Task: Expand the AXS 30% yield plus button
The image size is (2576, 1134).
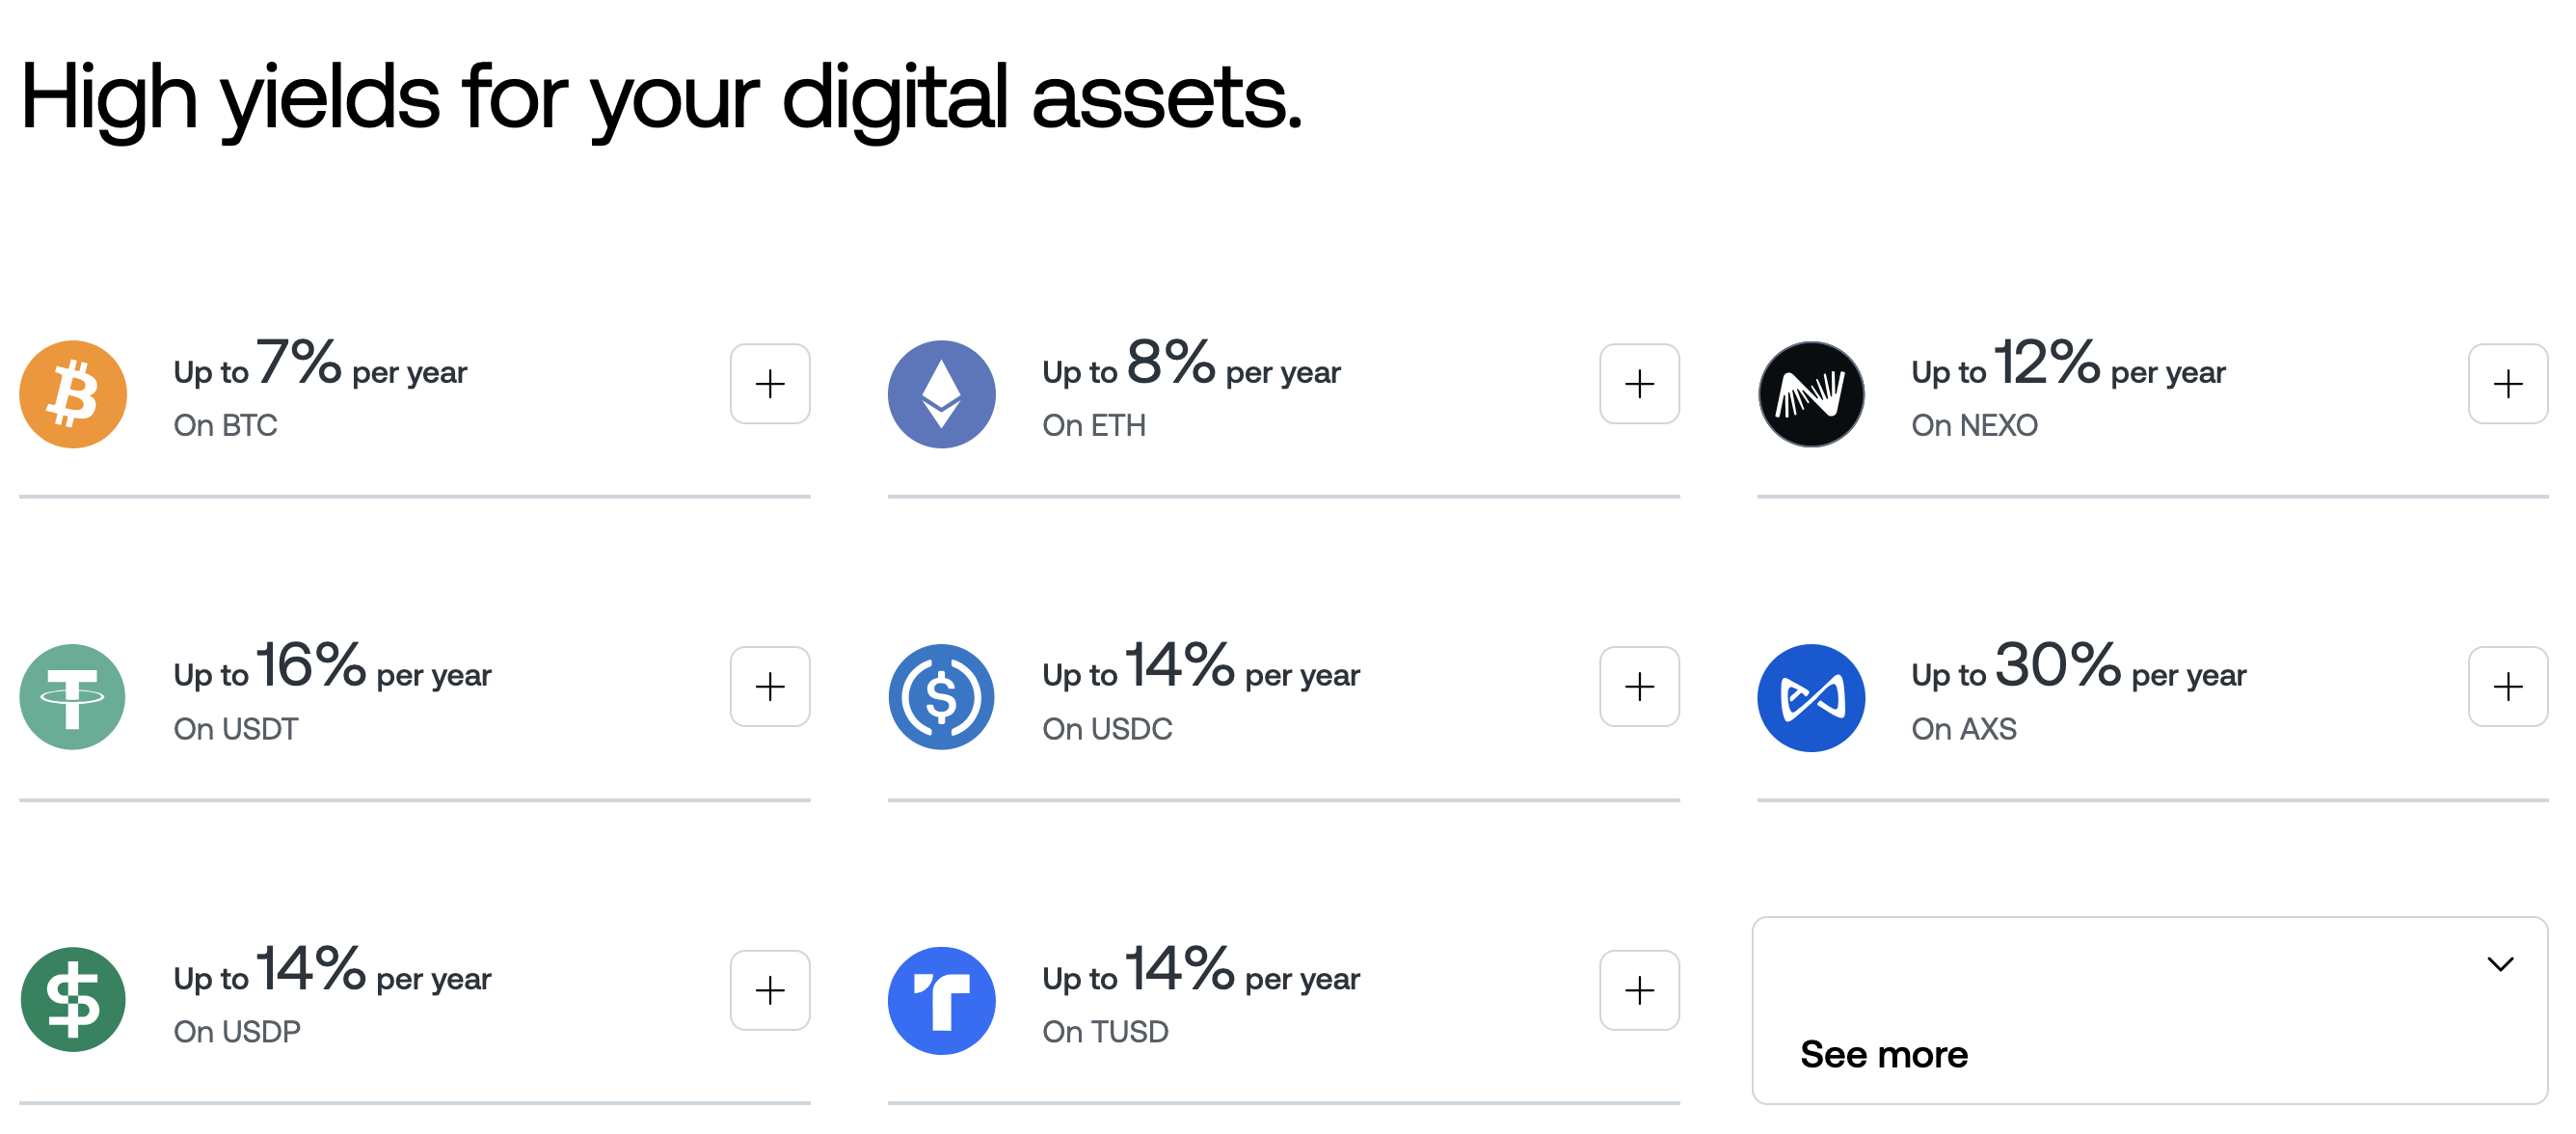Action: (2507, 687)
